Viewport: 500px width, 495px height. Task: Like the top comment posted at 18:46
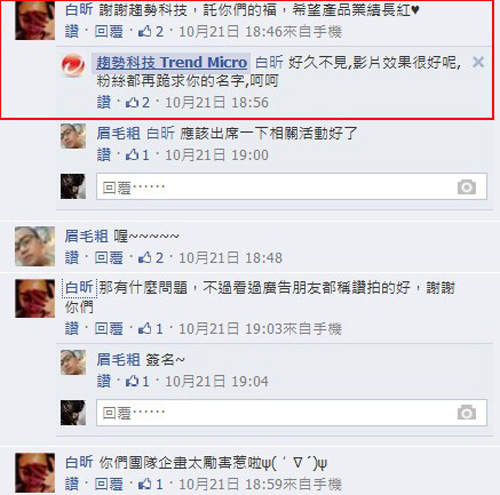point(72,32)
